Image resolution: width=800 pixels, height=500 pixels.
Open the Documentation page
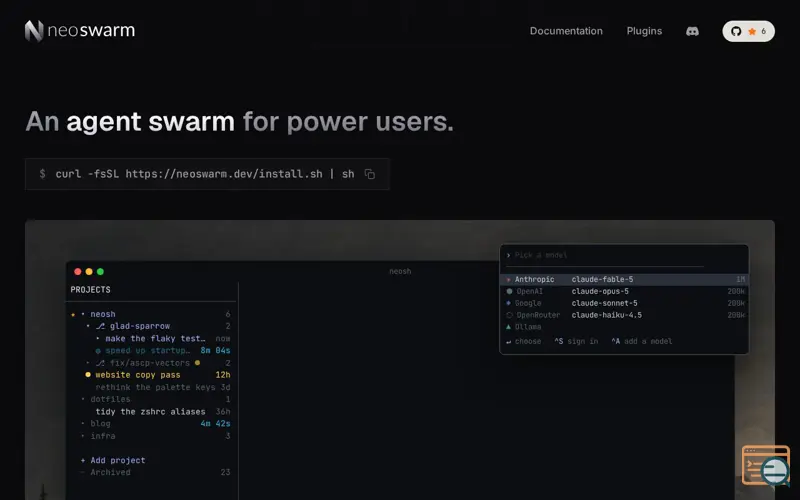tap(566, 31)
